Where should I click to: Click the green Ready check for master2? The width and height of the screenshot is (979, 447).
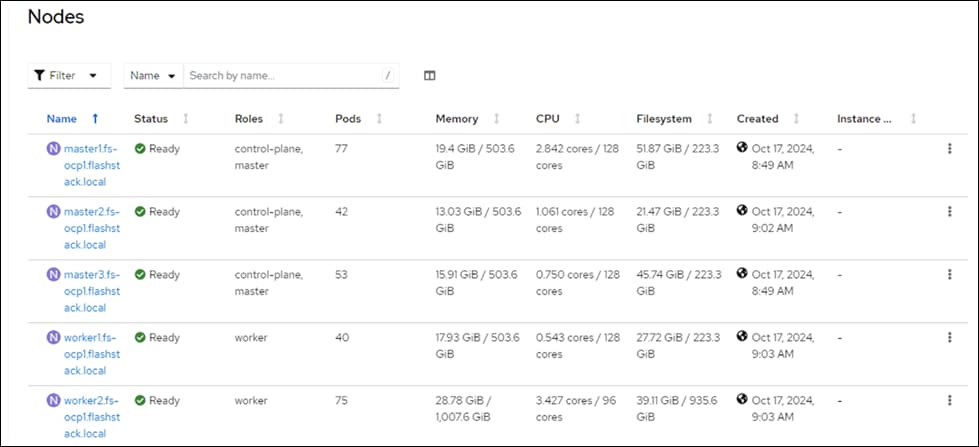(140, 212)
